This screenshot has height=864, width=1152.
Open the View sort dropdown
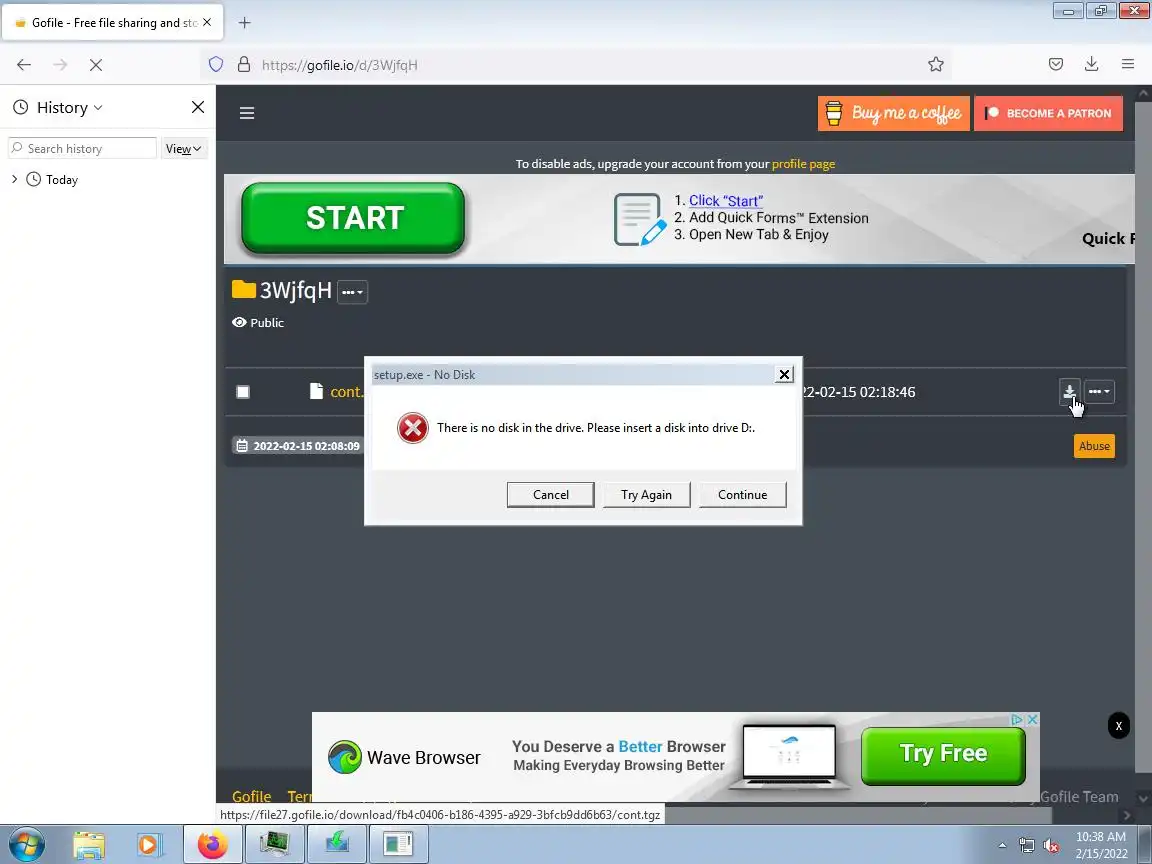pyautogui.click(x=184, y=148)
